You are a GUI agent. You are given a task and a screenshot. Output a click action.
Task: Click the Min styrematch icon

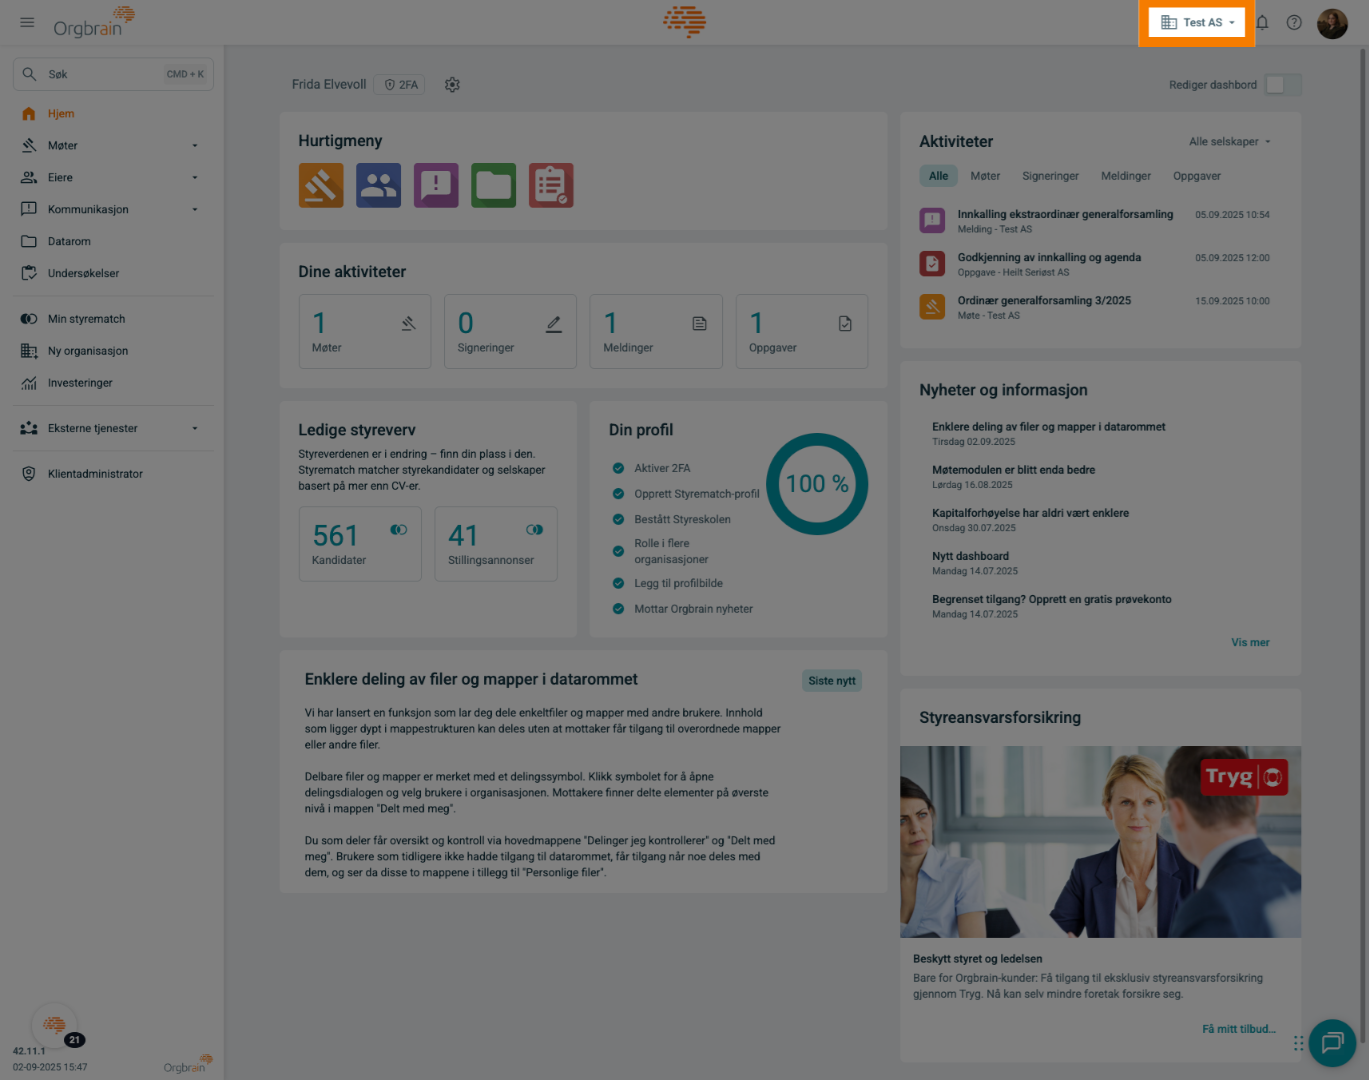29,319
